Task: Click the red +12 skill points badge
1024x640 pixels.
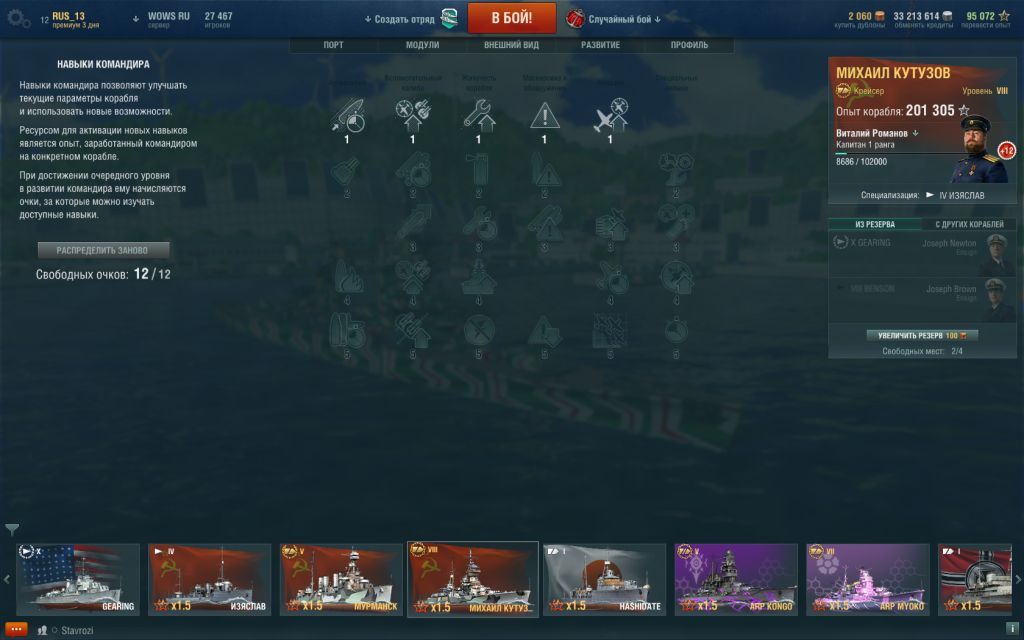Action: tap(1006, 151)
